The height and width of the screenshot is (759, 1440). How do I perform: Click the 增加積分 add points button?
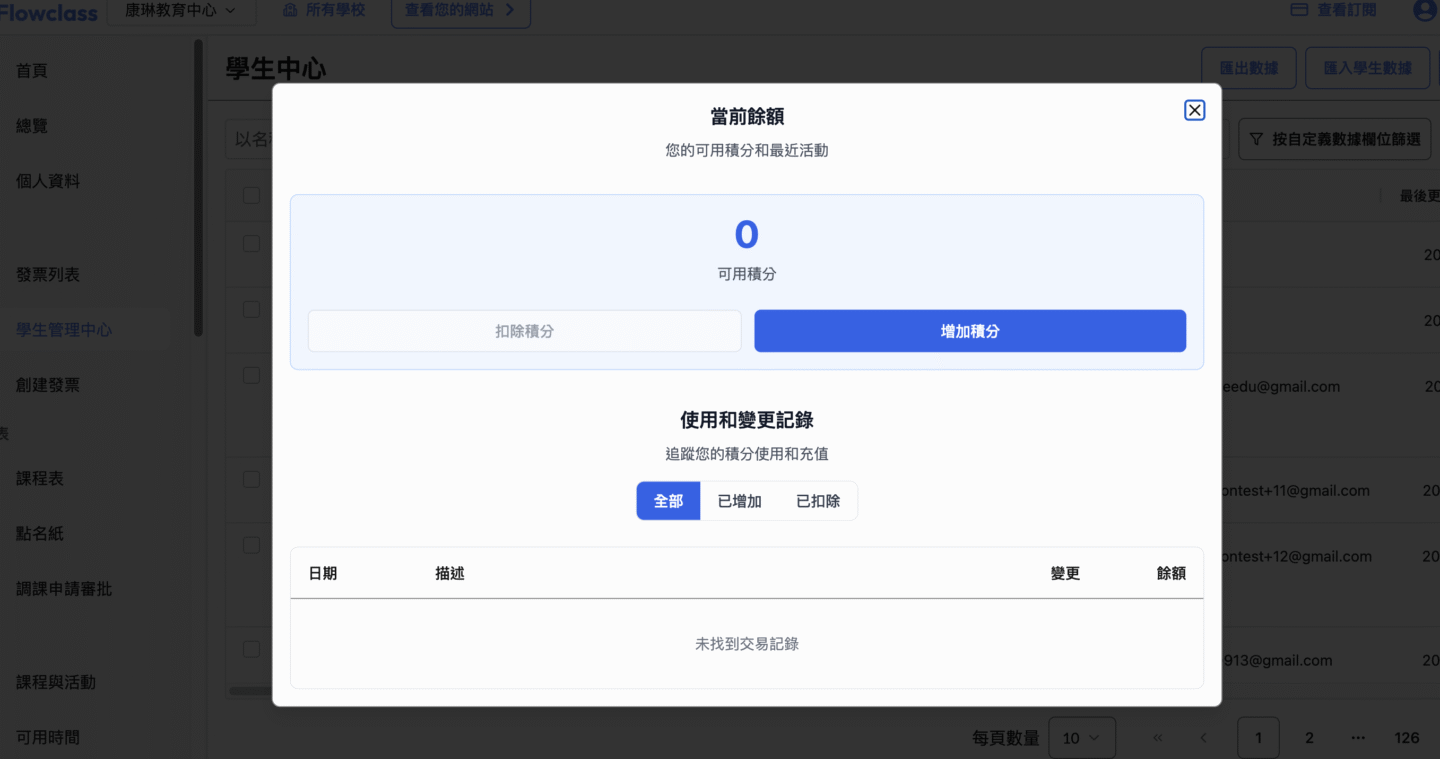(969, 331)
